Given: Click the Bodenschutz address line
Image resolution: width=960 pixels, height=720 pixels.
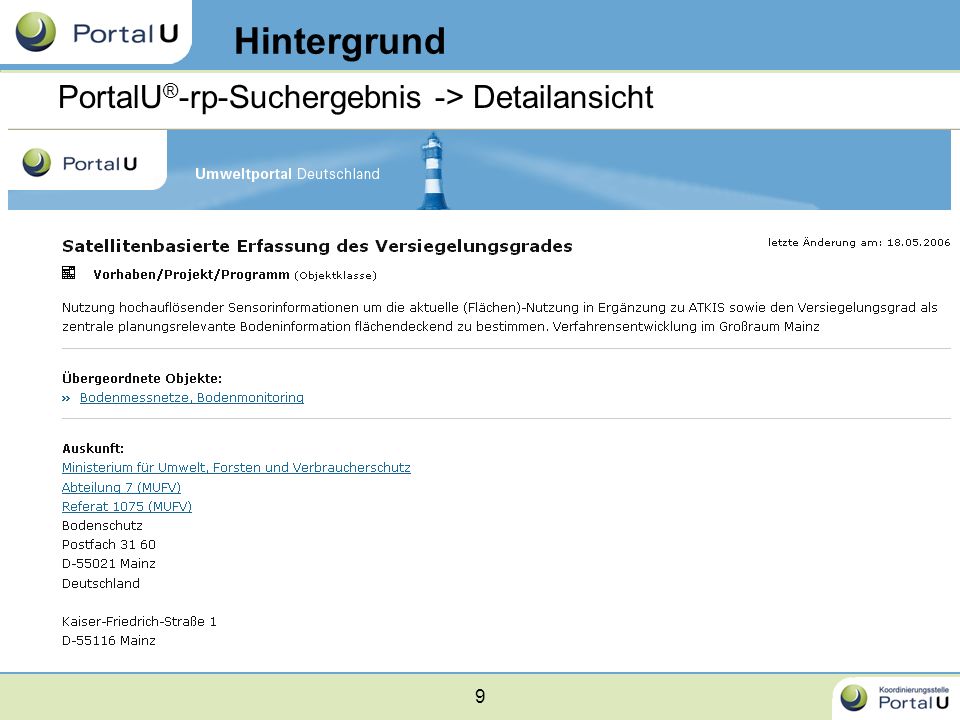Looking at the screenshot, I should tap(102, 526).
